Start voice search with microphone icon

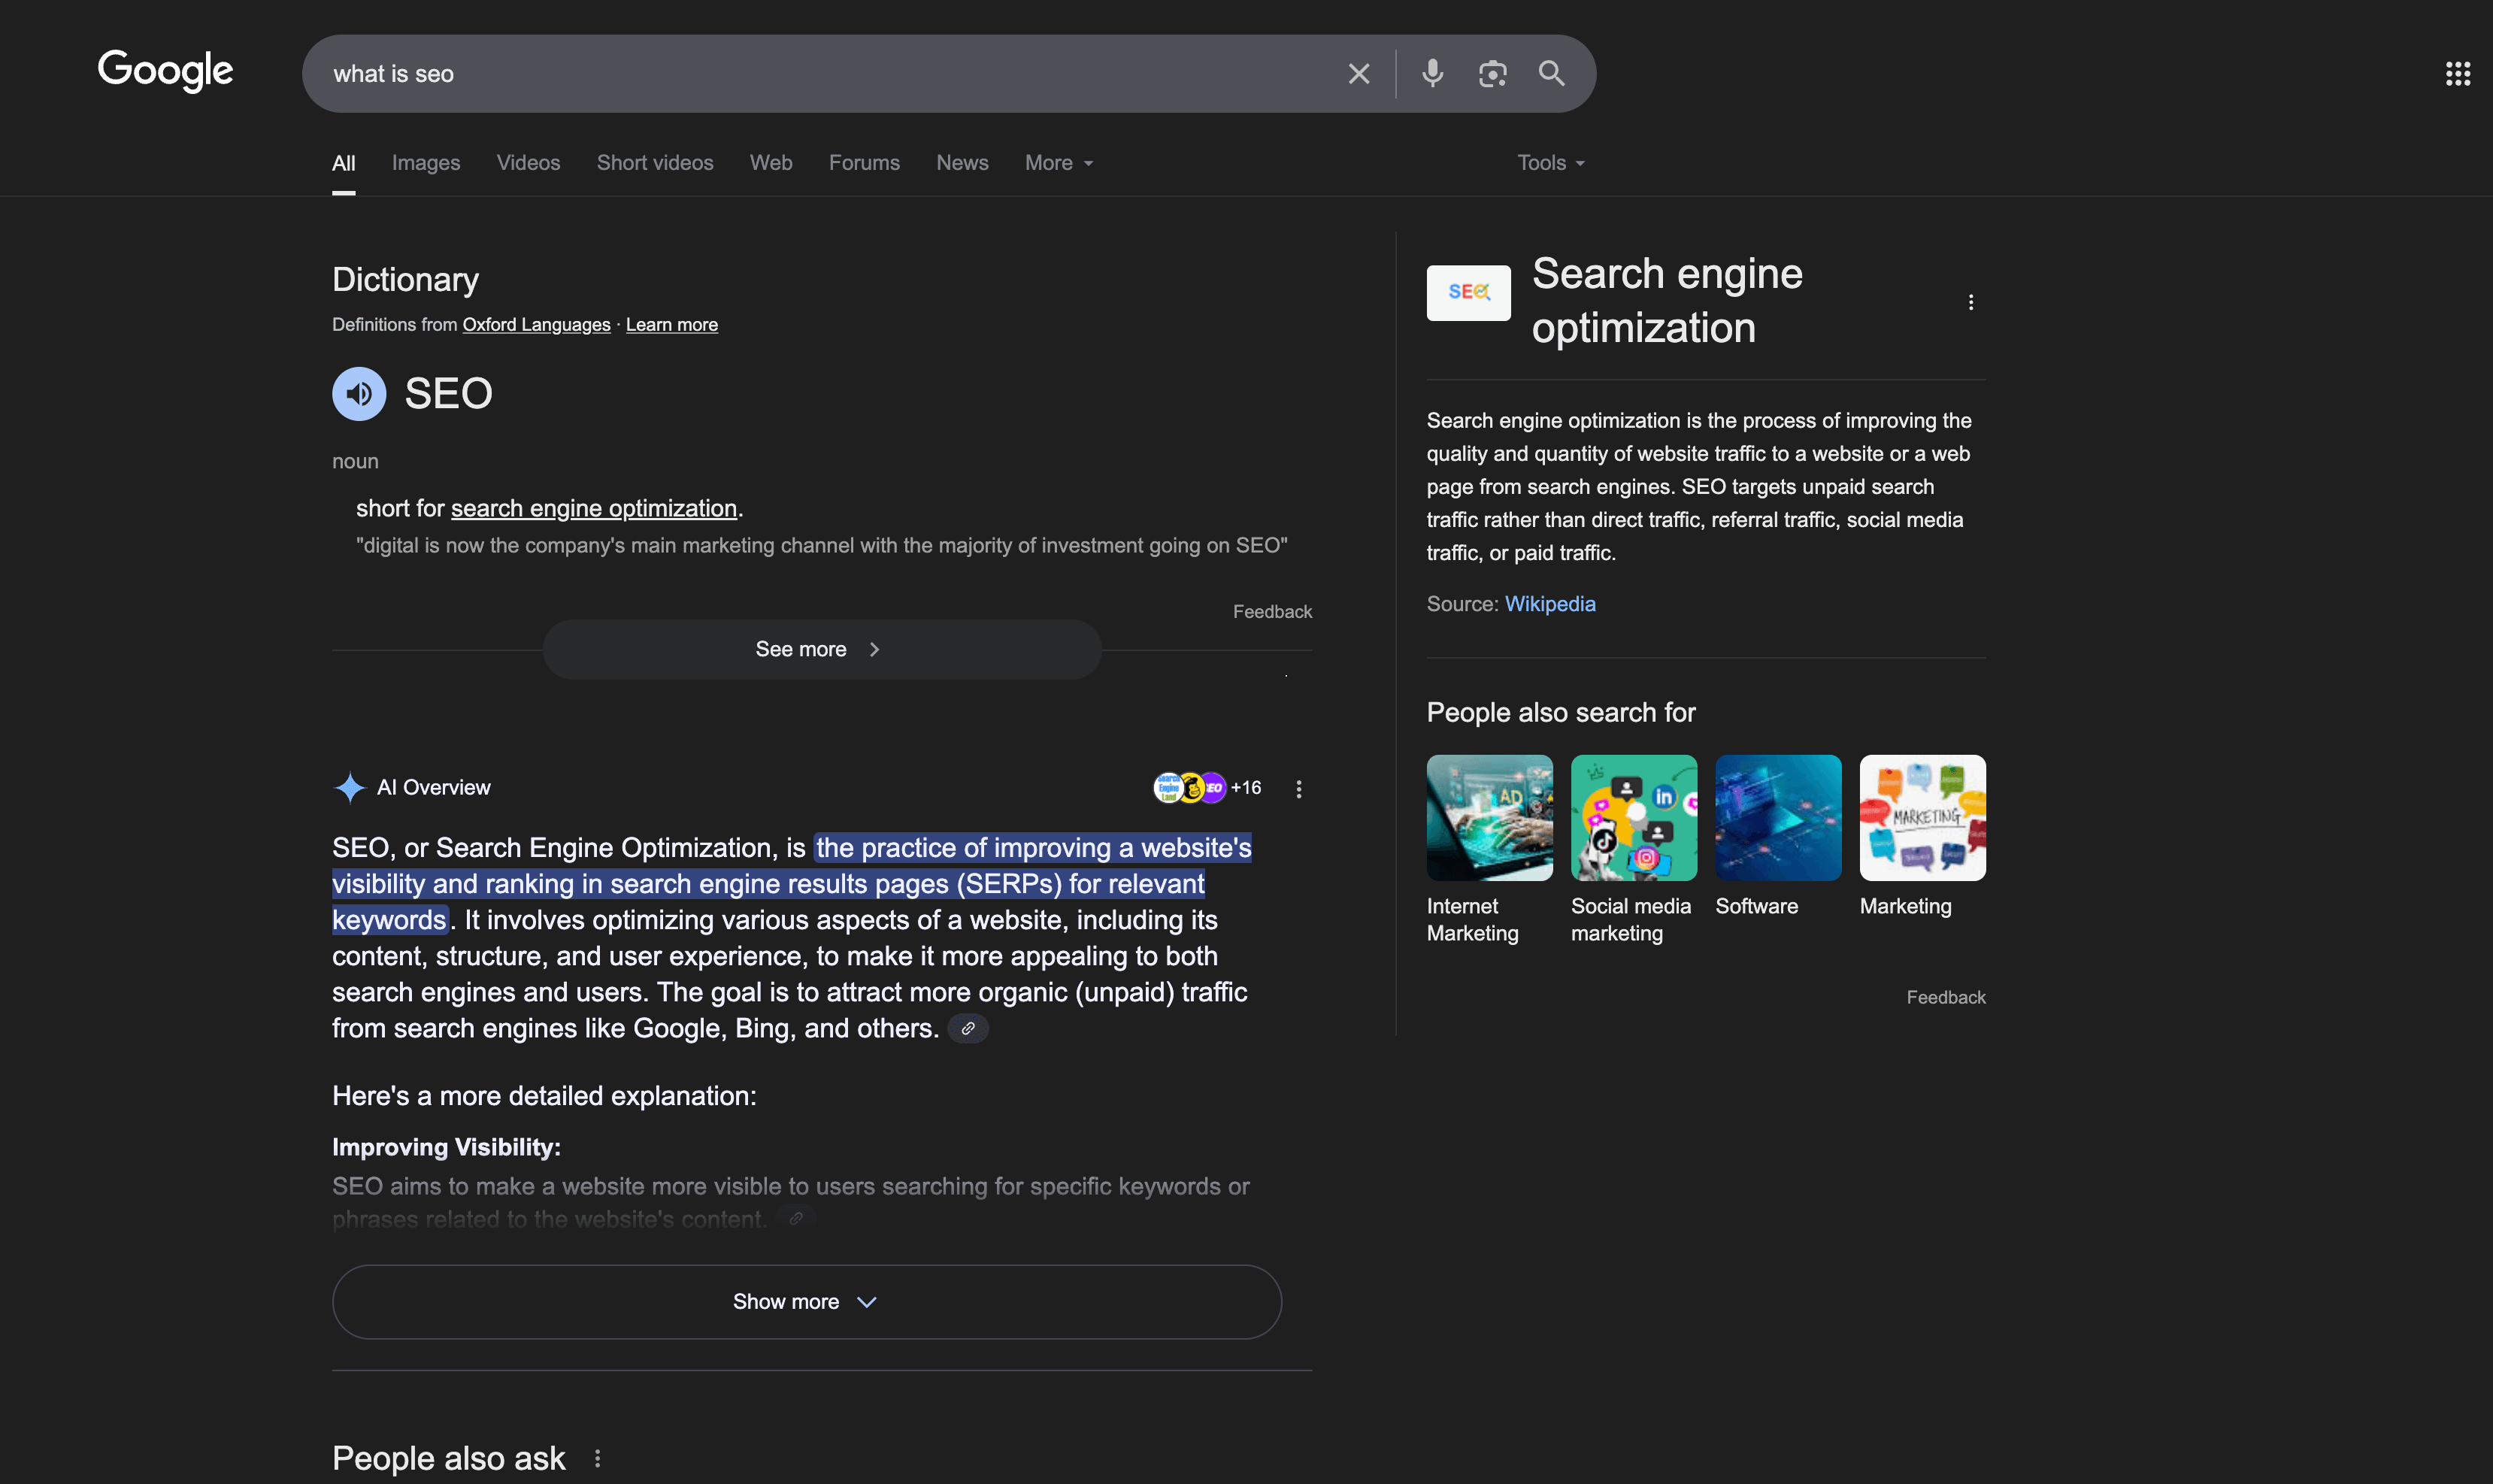(x=1432, y=73)
